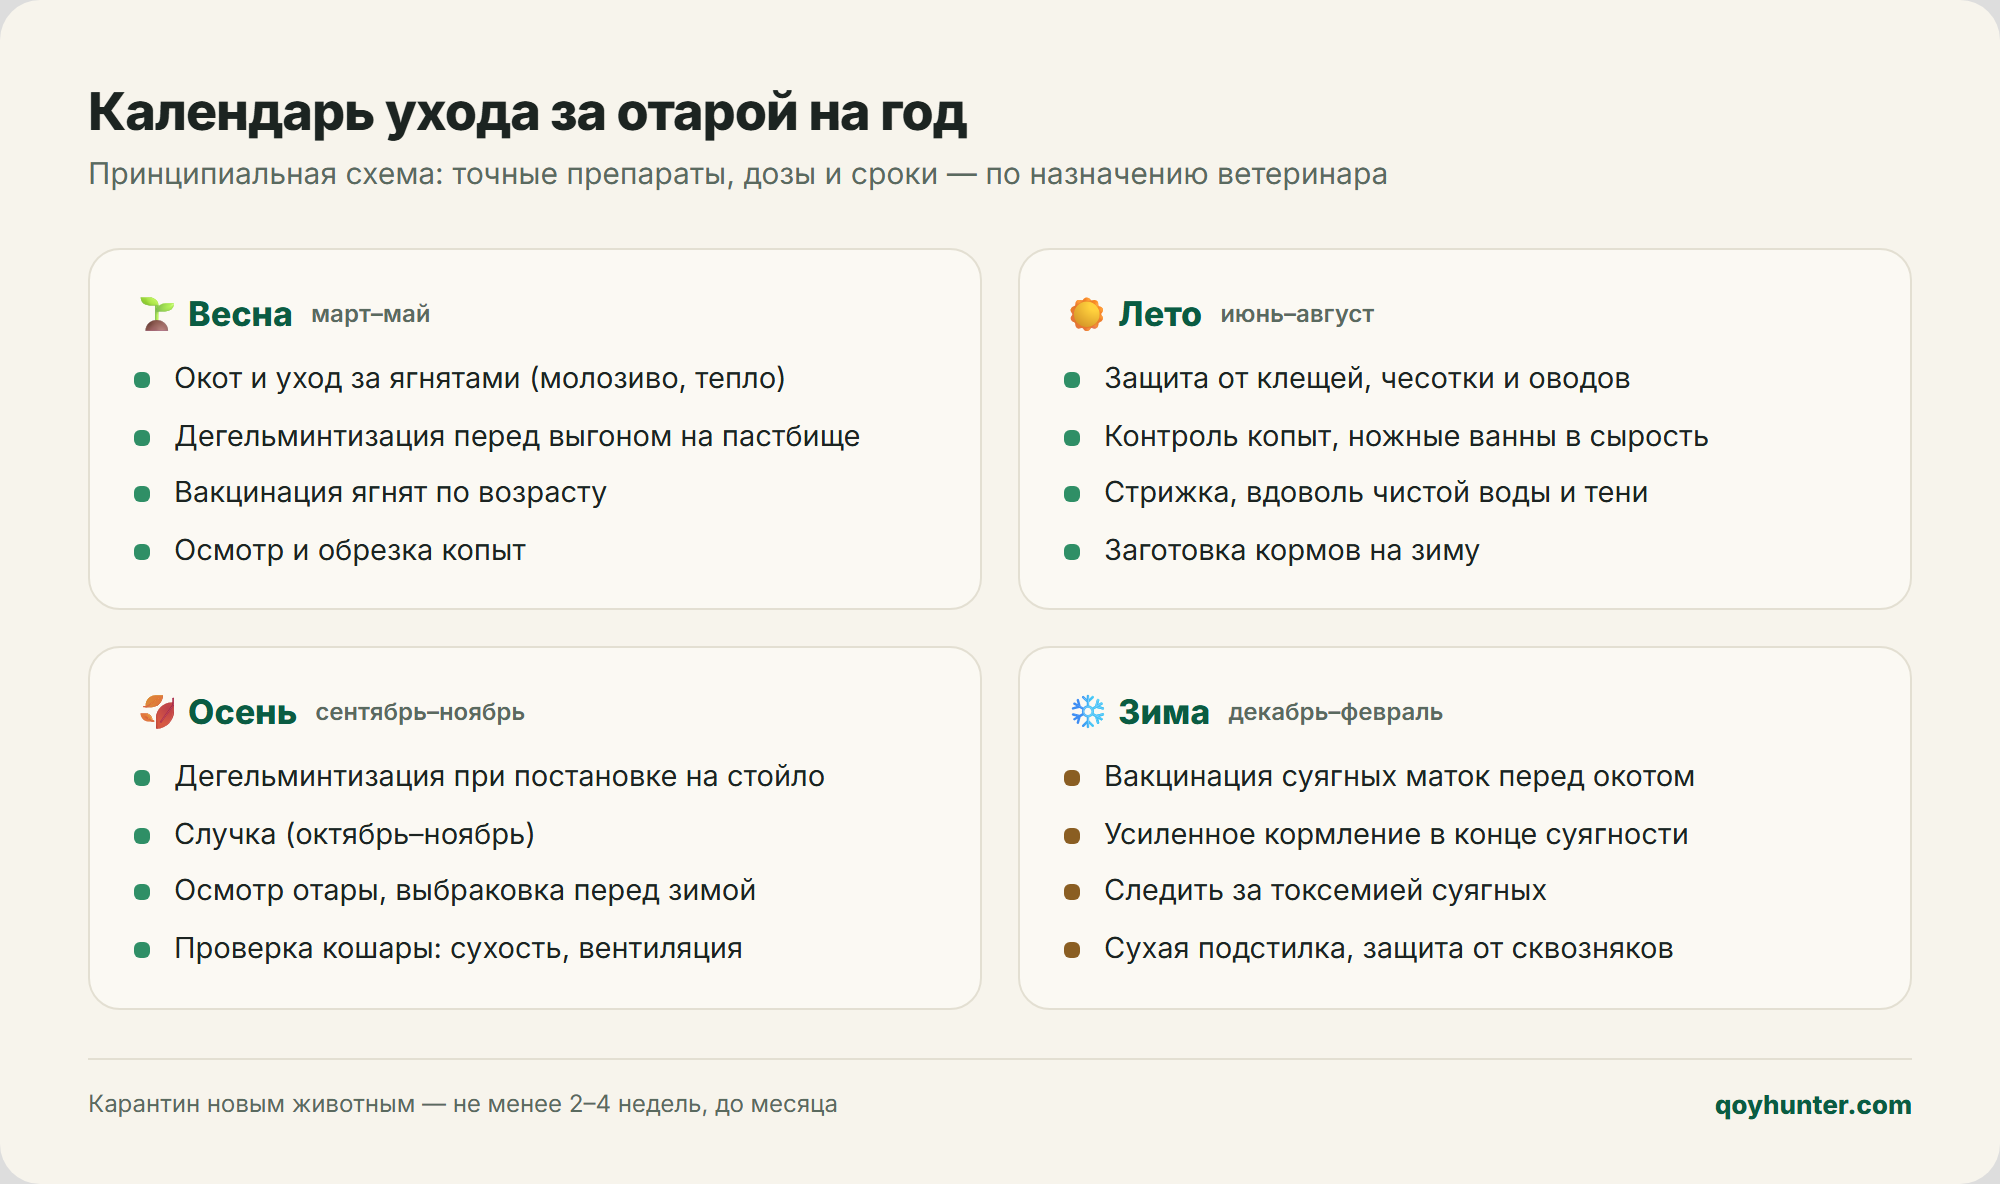Click the Лето heading

pos(1160,314)
